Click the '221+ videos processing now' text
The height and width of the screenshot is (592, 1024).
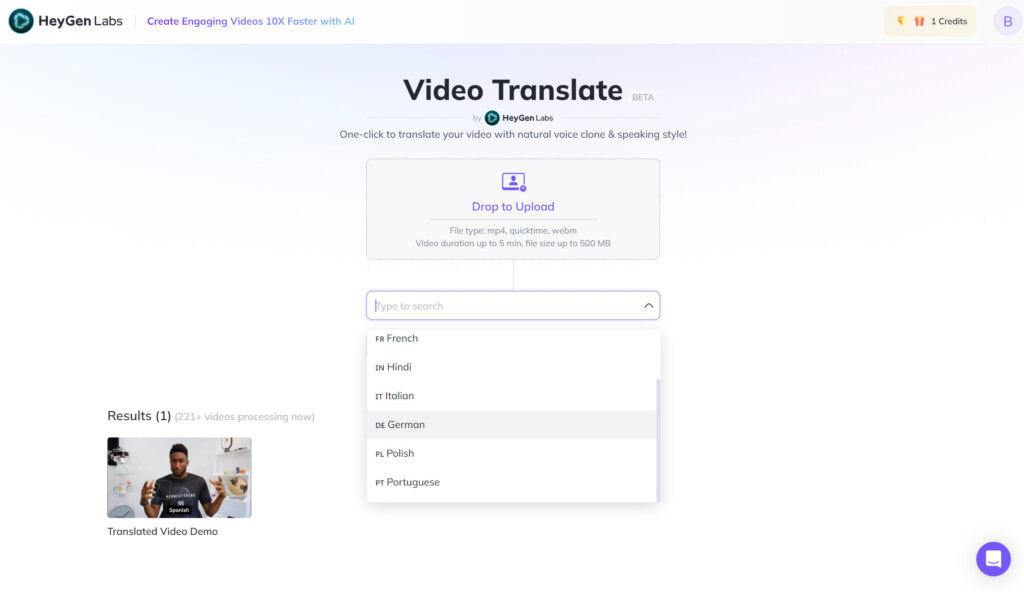[x=244, y=417]
